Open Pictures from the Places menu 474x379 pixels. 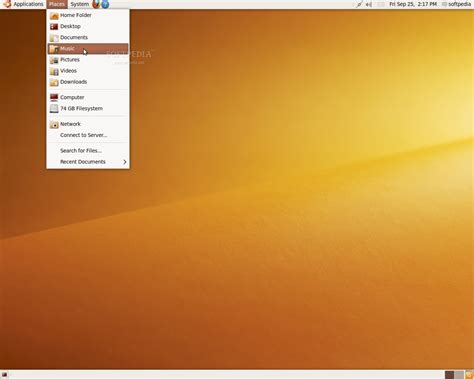[88, 60]
